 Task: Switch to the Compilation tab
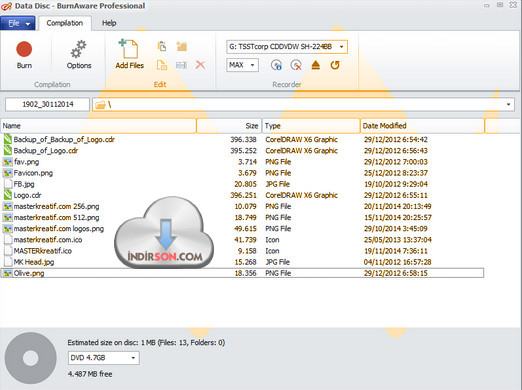(65, 23)
